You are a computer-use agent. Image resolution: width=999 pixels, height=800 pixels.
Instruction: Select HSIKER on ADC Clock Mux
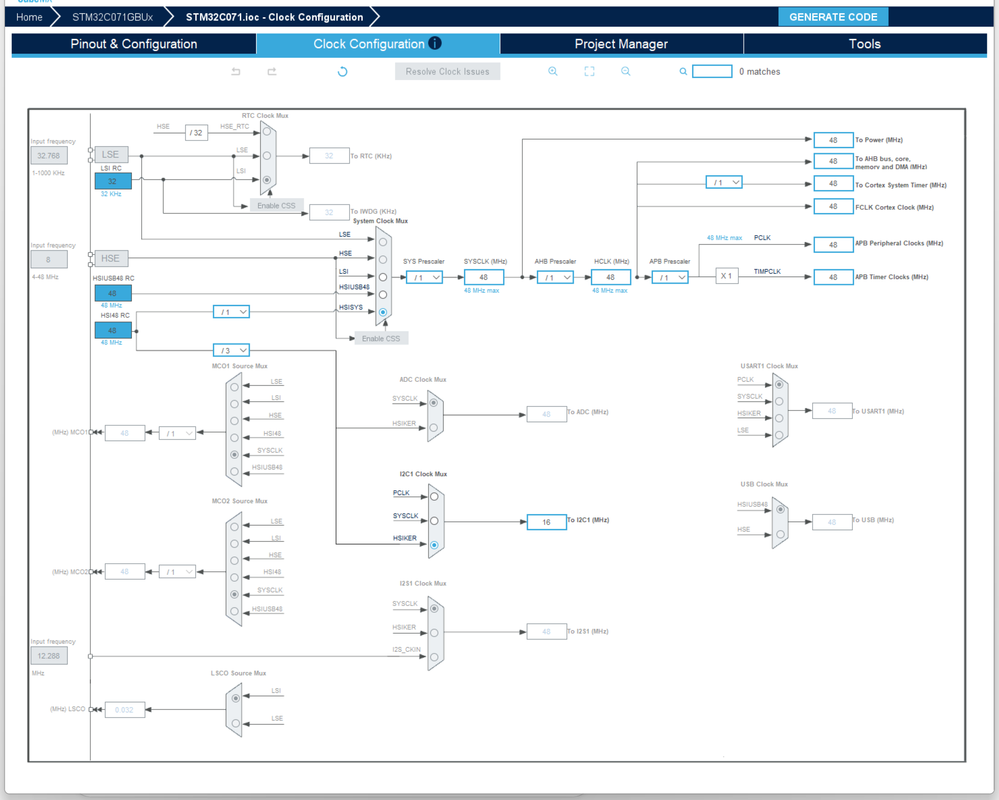[x=434, y=428]
